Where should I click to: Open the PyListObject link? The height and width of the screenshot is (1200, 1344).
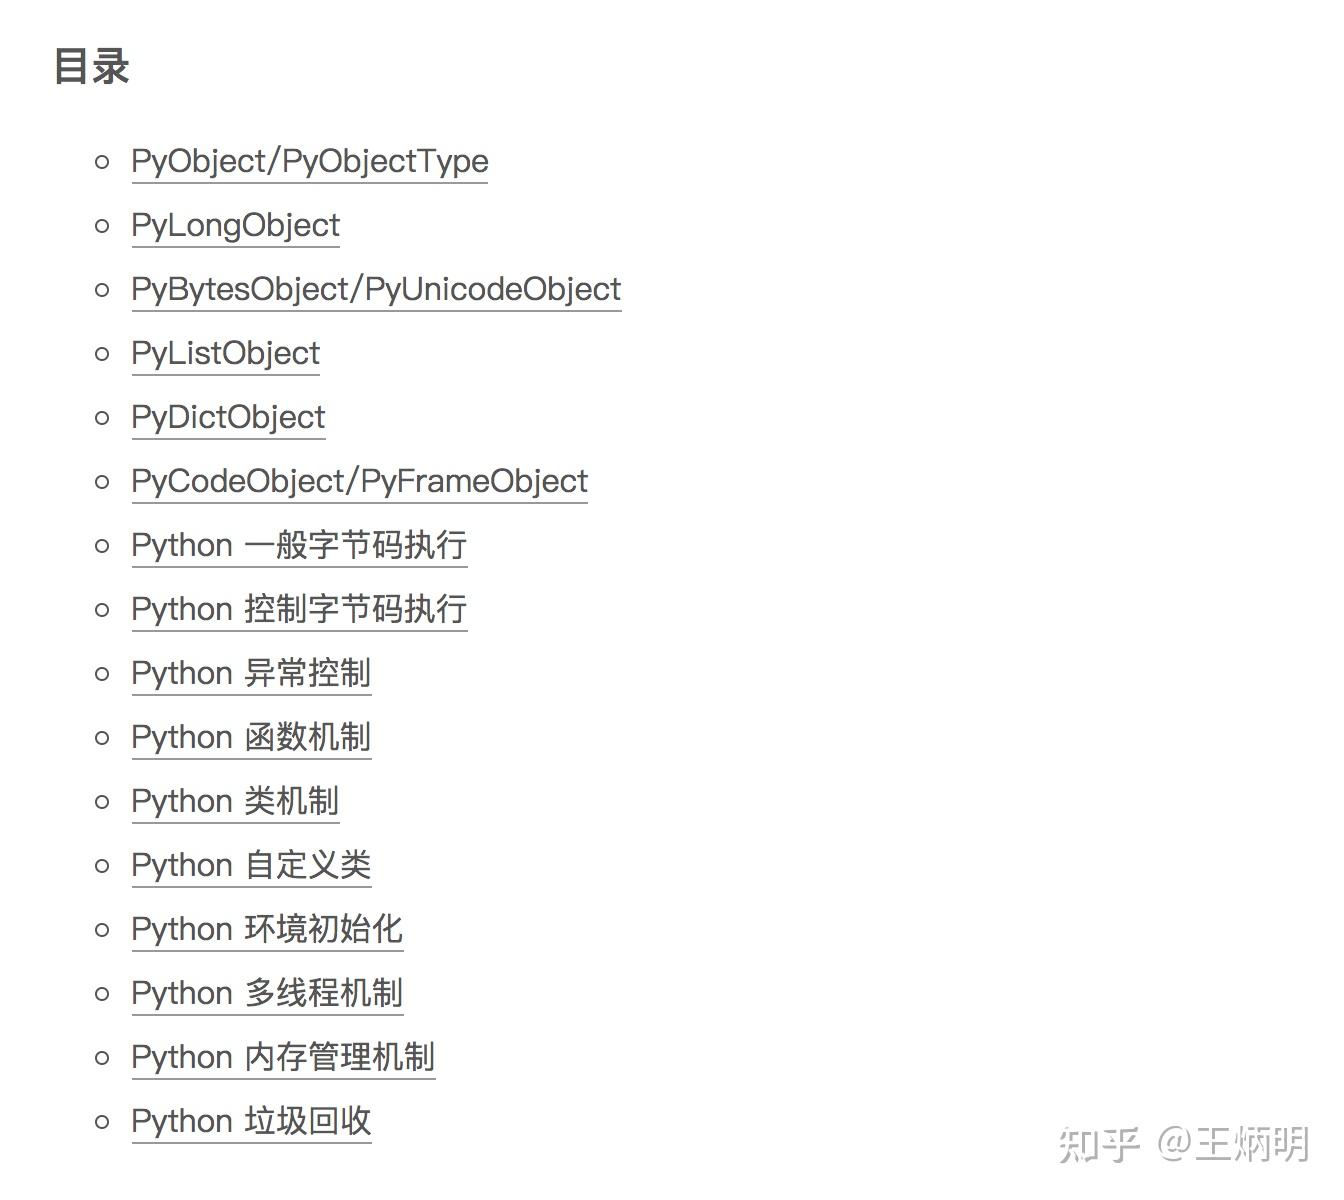(x=225, y=353)
